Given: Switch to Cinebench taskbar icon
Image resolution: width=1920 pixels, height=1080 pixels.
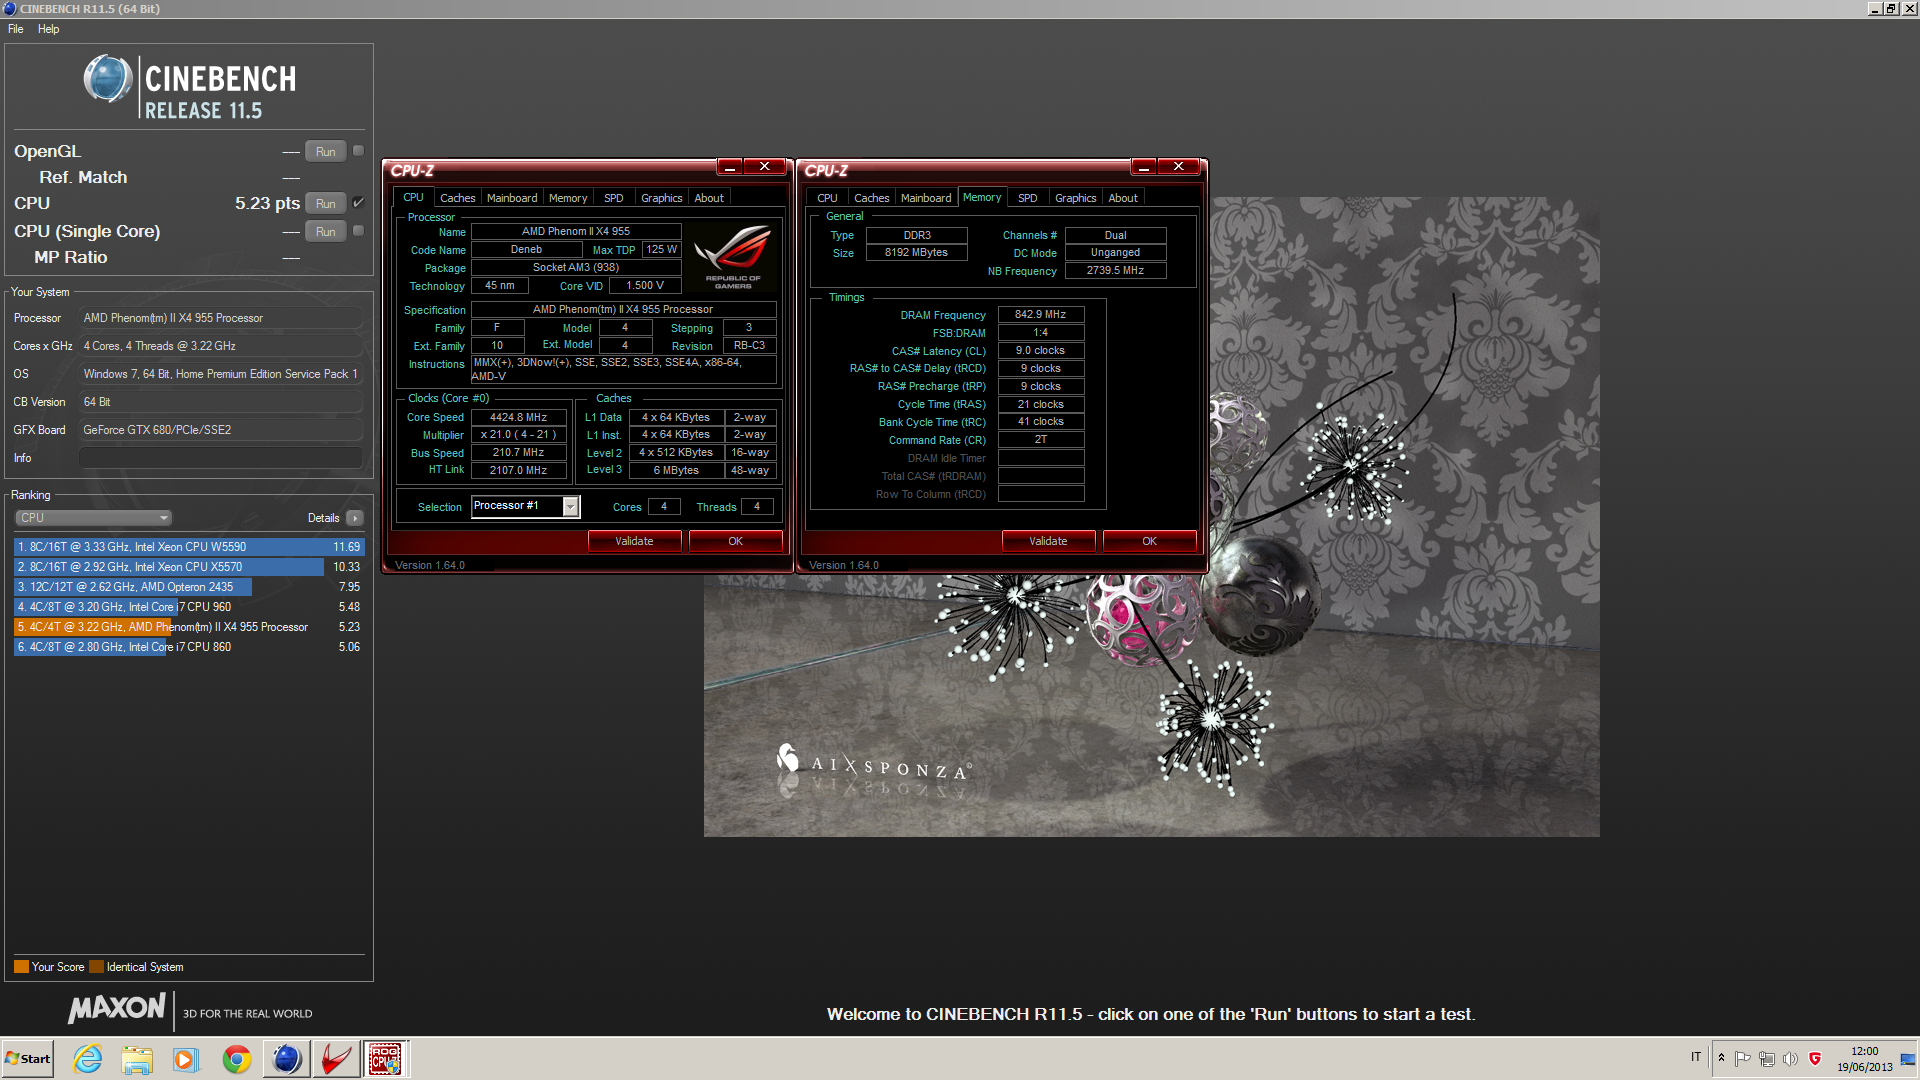Looking at the screenshot, I should (286, 1059).
